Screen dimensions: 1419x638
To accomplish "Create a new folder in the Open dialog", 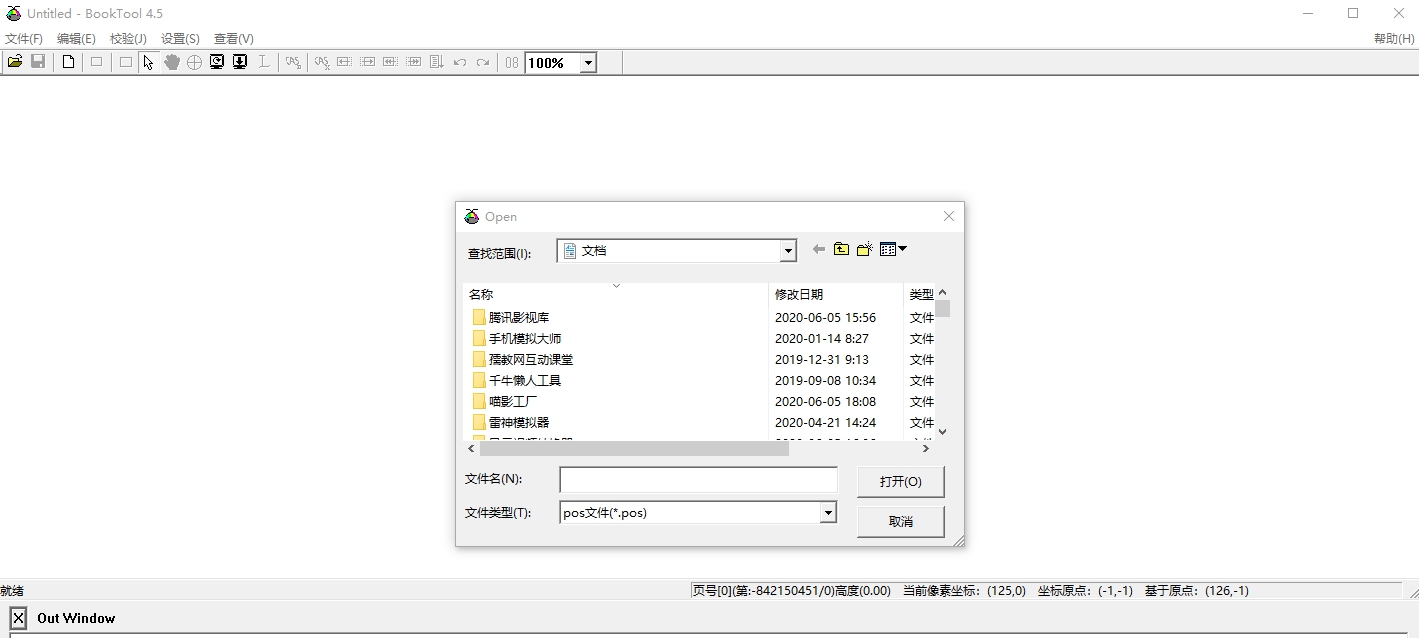I will (864, 249).
